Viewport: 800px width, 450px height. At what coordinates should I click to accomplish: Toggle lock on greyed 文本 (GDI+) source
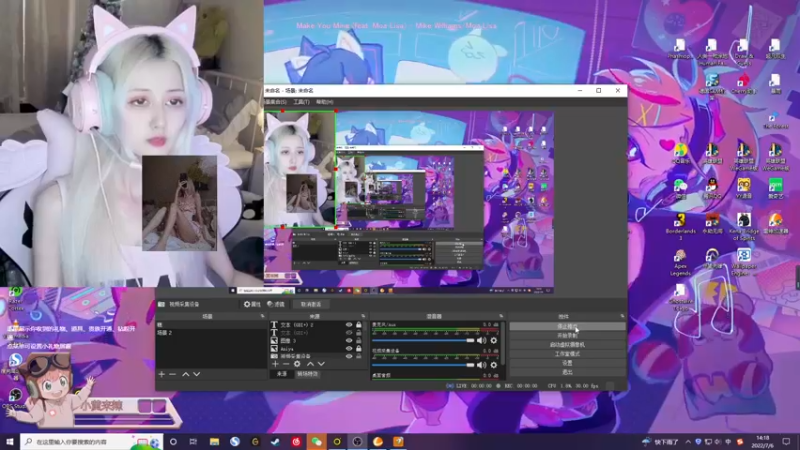359,333
